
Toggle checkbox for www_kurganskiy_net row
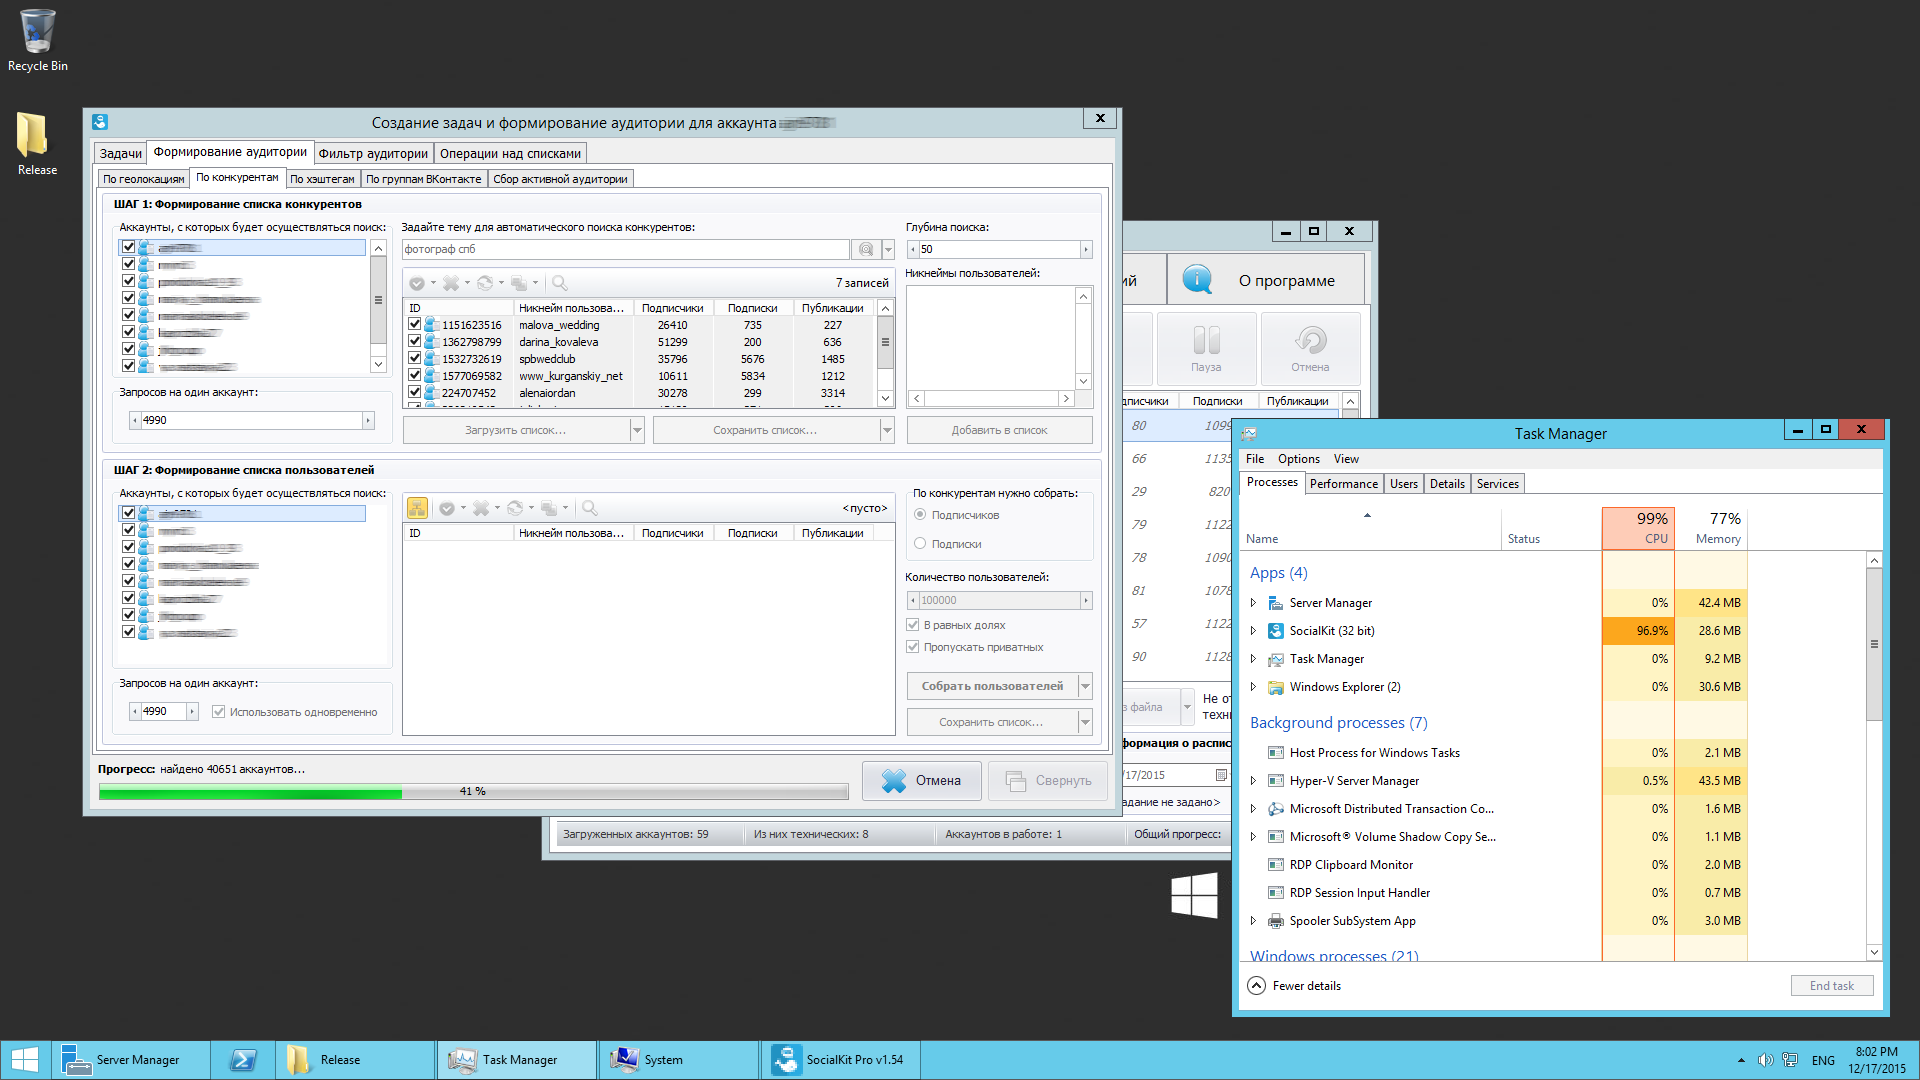tap(415, 376)
